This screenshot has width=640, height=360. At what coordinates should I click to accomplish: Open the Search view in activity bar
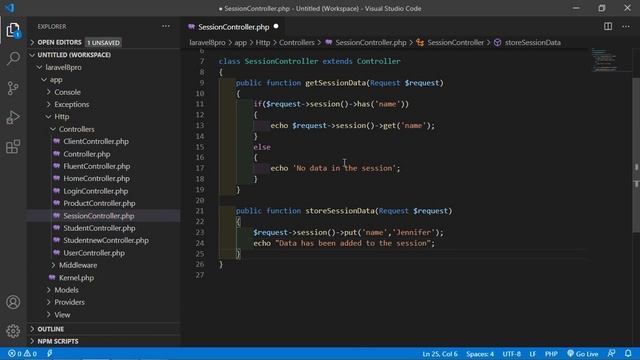click(x=13, y=59)
